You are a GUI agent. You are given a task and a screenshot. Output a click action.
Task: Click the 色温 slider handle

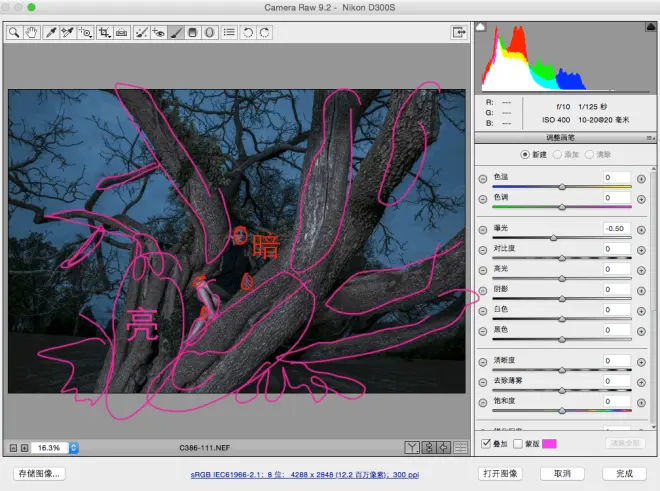[x=562, y=187]
